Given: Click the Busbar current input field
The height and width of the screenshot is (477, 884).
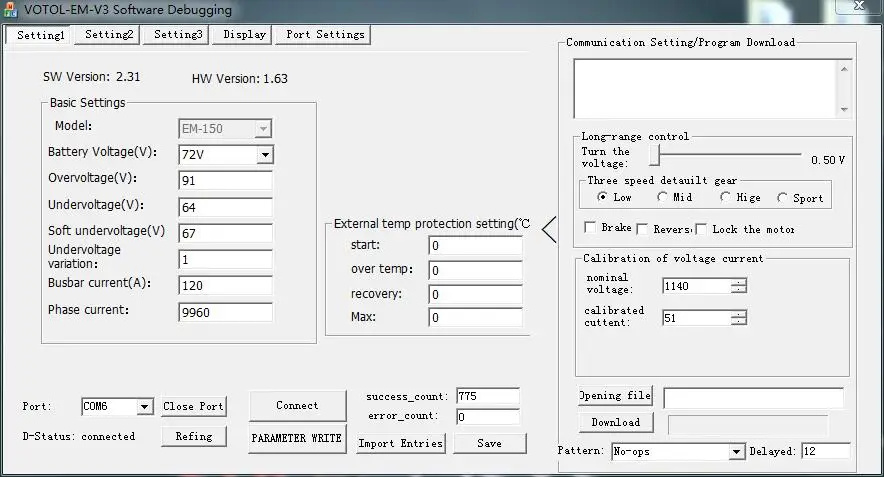Looking at the screenshot, I should click(x=225, y=284).
